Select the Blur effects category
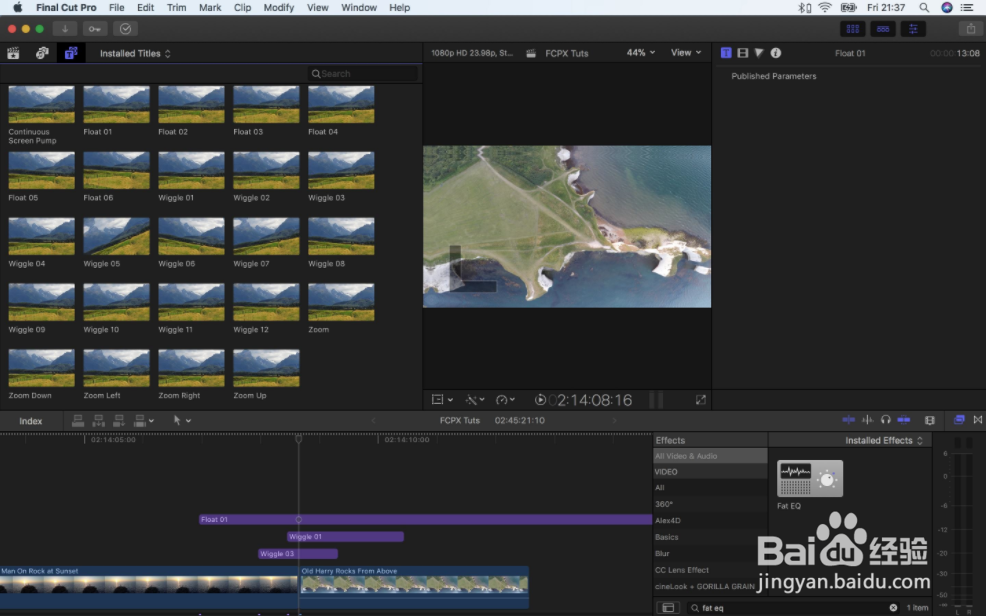 coord(662,553)
